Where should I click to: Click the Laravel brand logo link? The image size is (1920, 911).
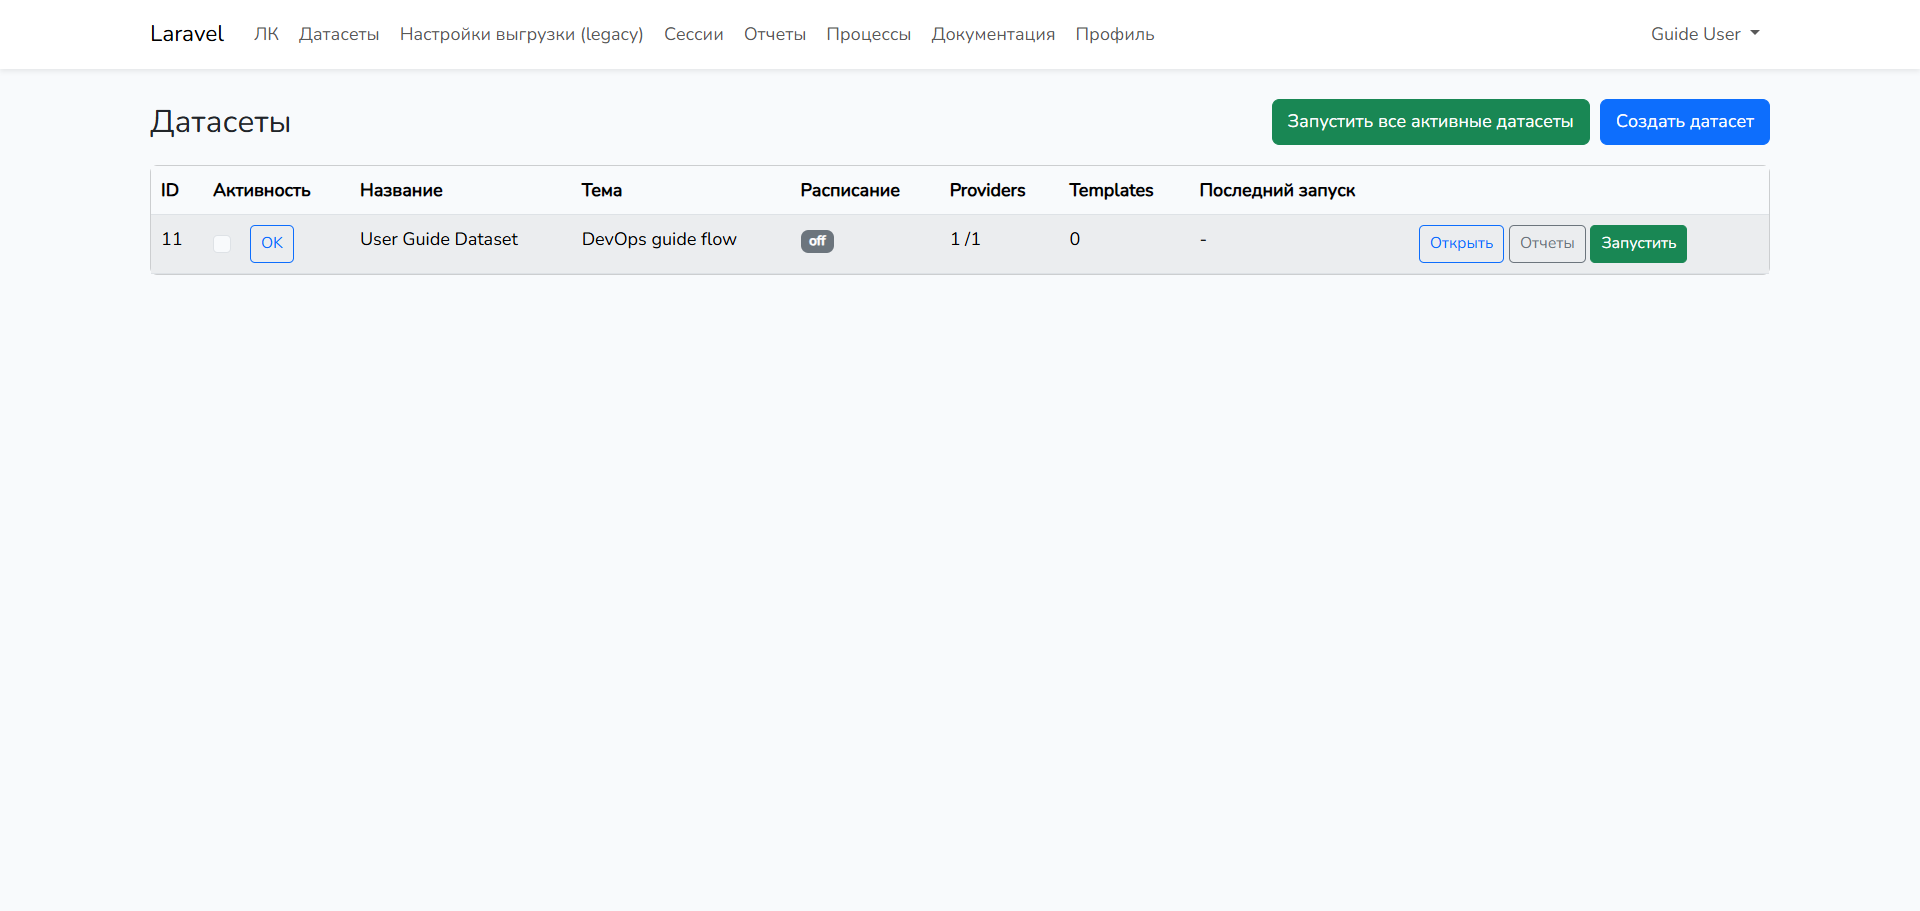tap(187, 34)
